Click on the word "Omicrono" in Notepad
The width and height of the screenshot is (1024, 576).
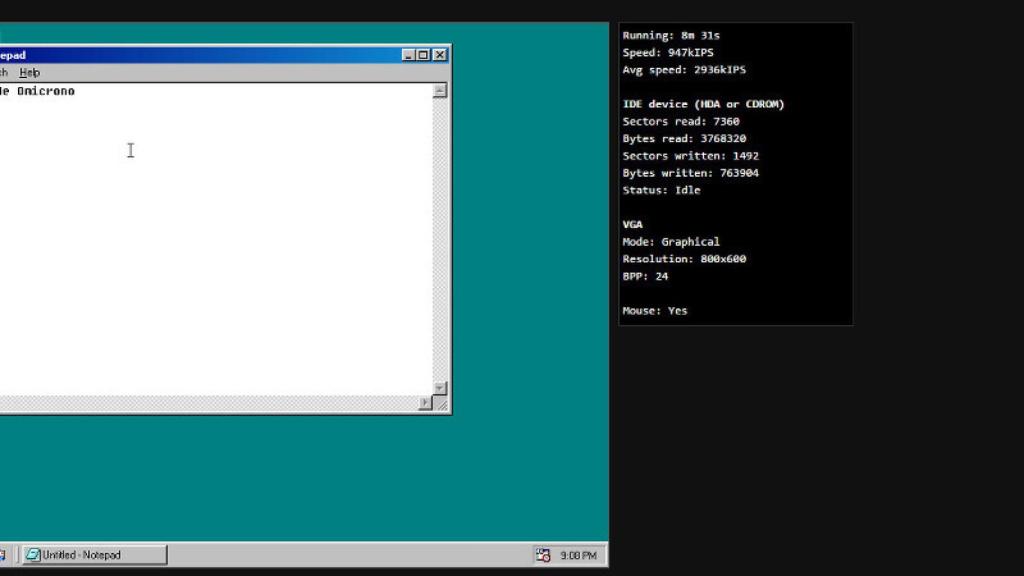click(x=46, y=91)
